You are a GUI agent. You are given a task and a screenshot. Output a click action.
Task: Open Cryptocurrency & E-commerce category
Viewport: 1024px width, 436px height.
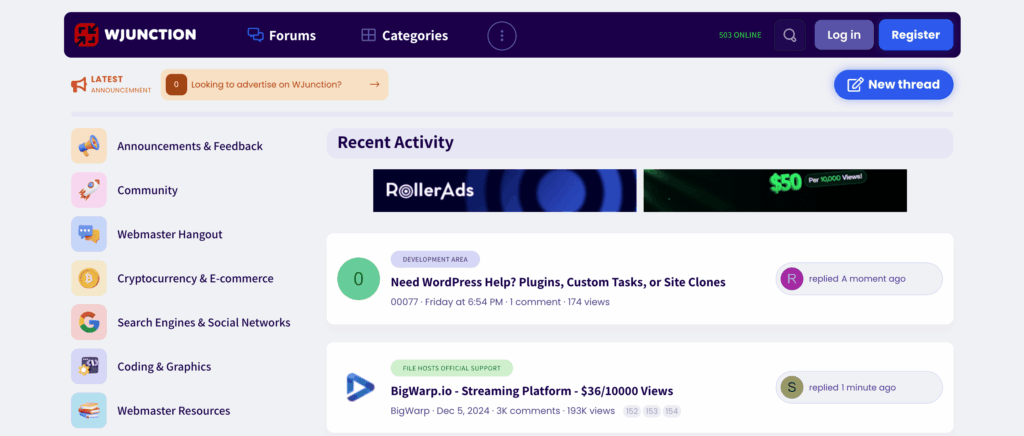[x=195, y=279]
